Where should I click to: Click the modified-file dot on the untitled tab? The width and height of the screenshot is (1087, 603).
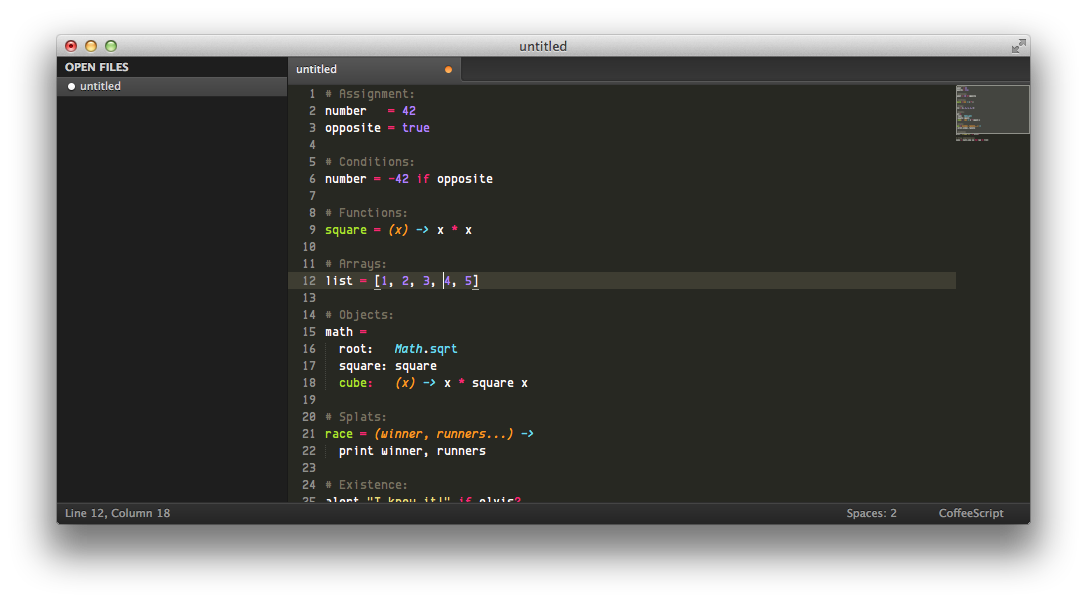pos(447,69)
